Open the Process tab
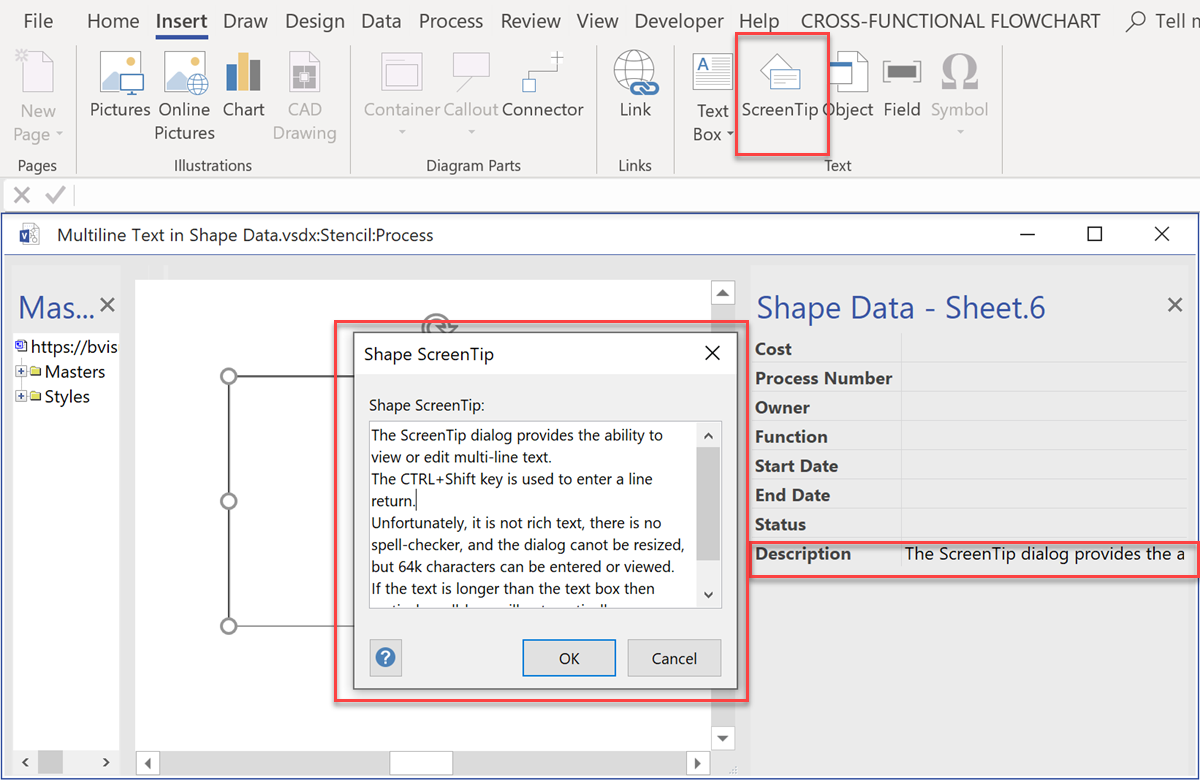This screenshot has width=1200, height=781. click(x=451, y=20)
